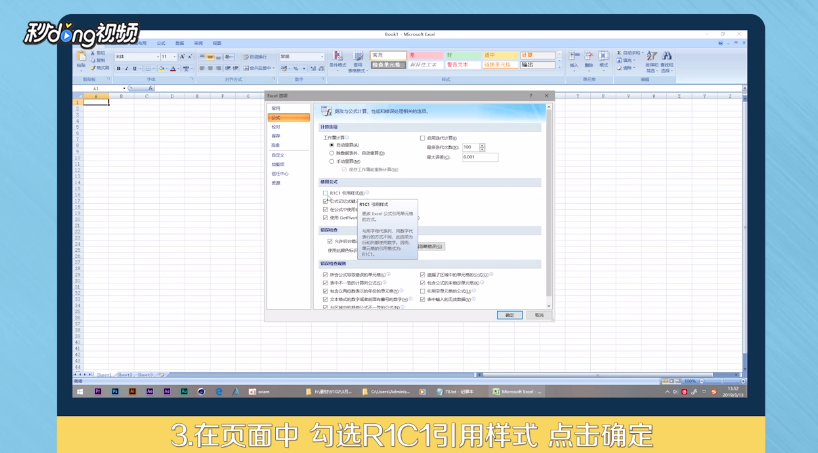Click the Microsoft Excel taskbar button

518,391
